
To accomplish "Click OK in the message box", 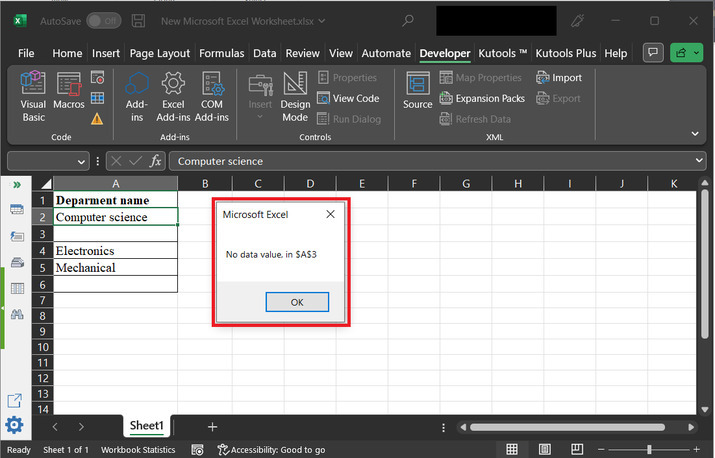I will (297, 302).
